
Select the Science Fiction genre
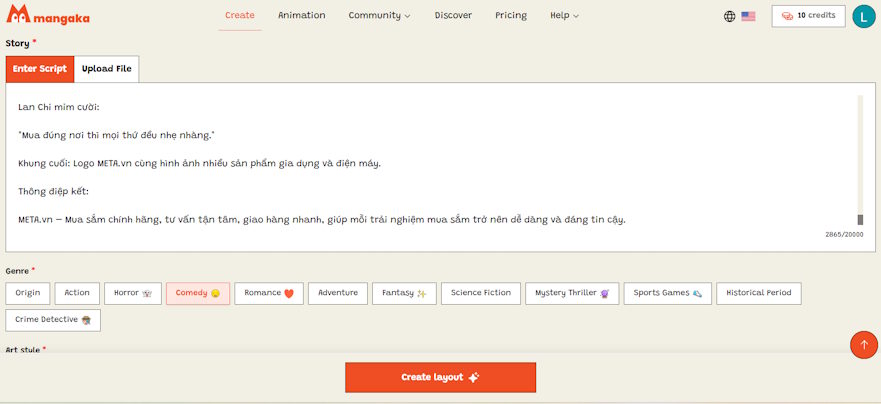pyautogui.click(x=481, y=293)
